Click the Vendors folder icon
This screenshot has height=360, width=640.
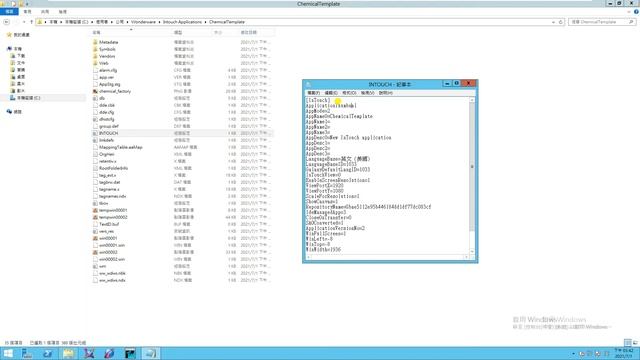pos(95,56)
